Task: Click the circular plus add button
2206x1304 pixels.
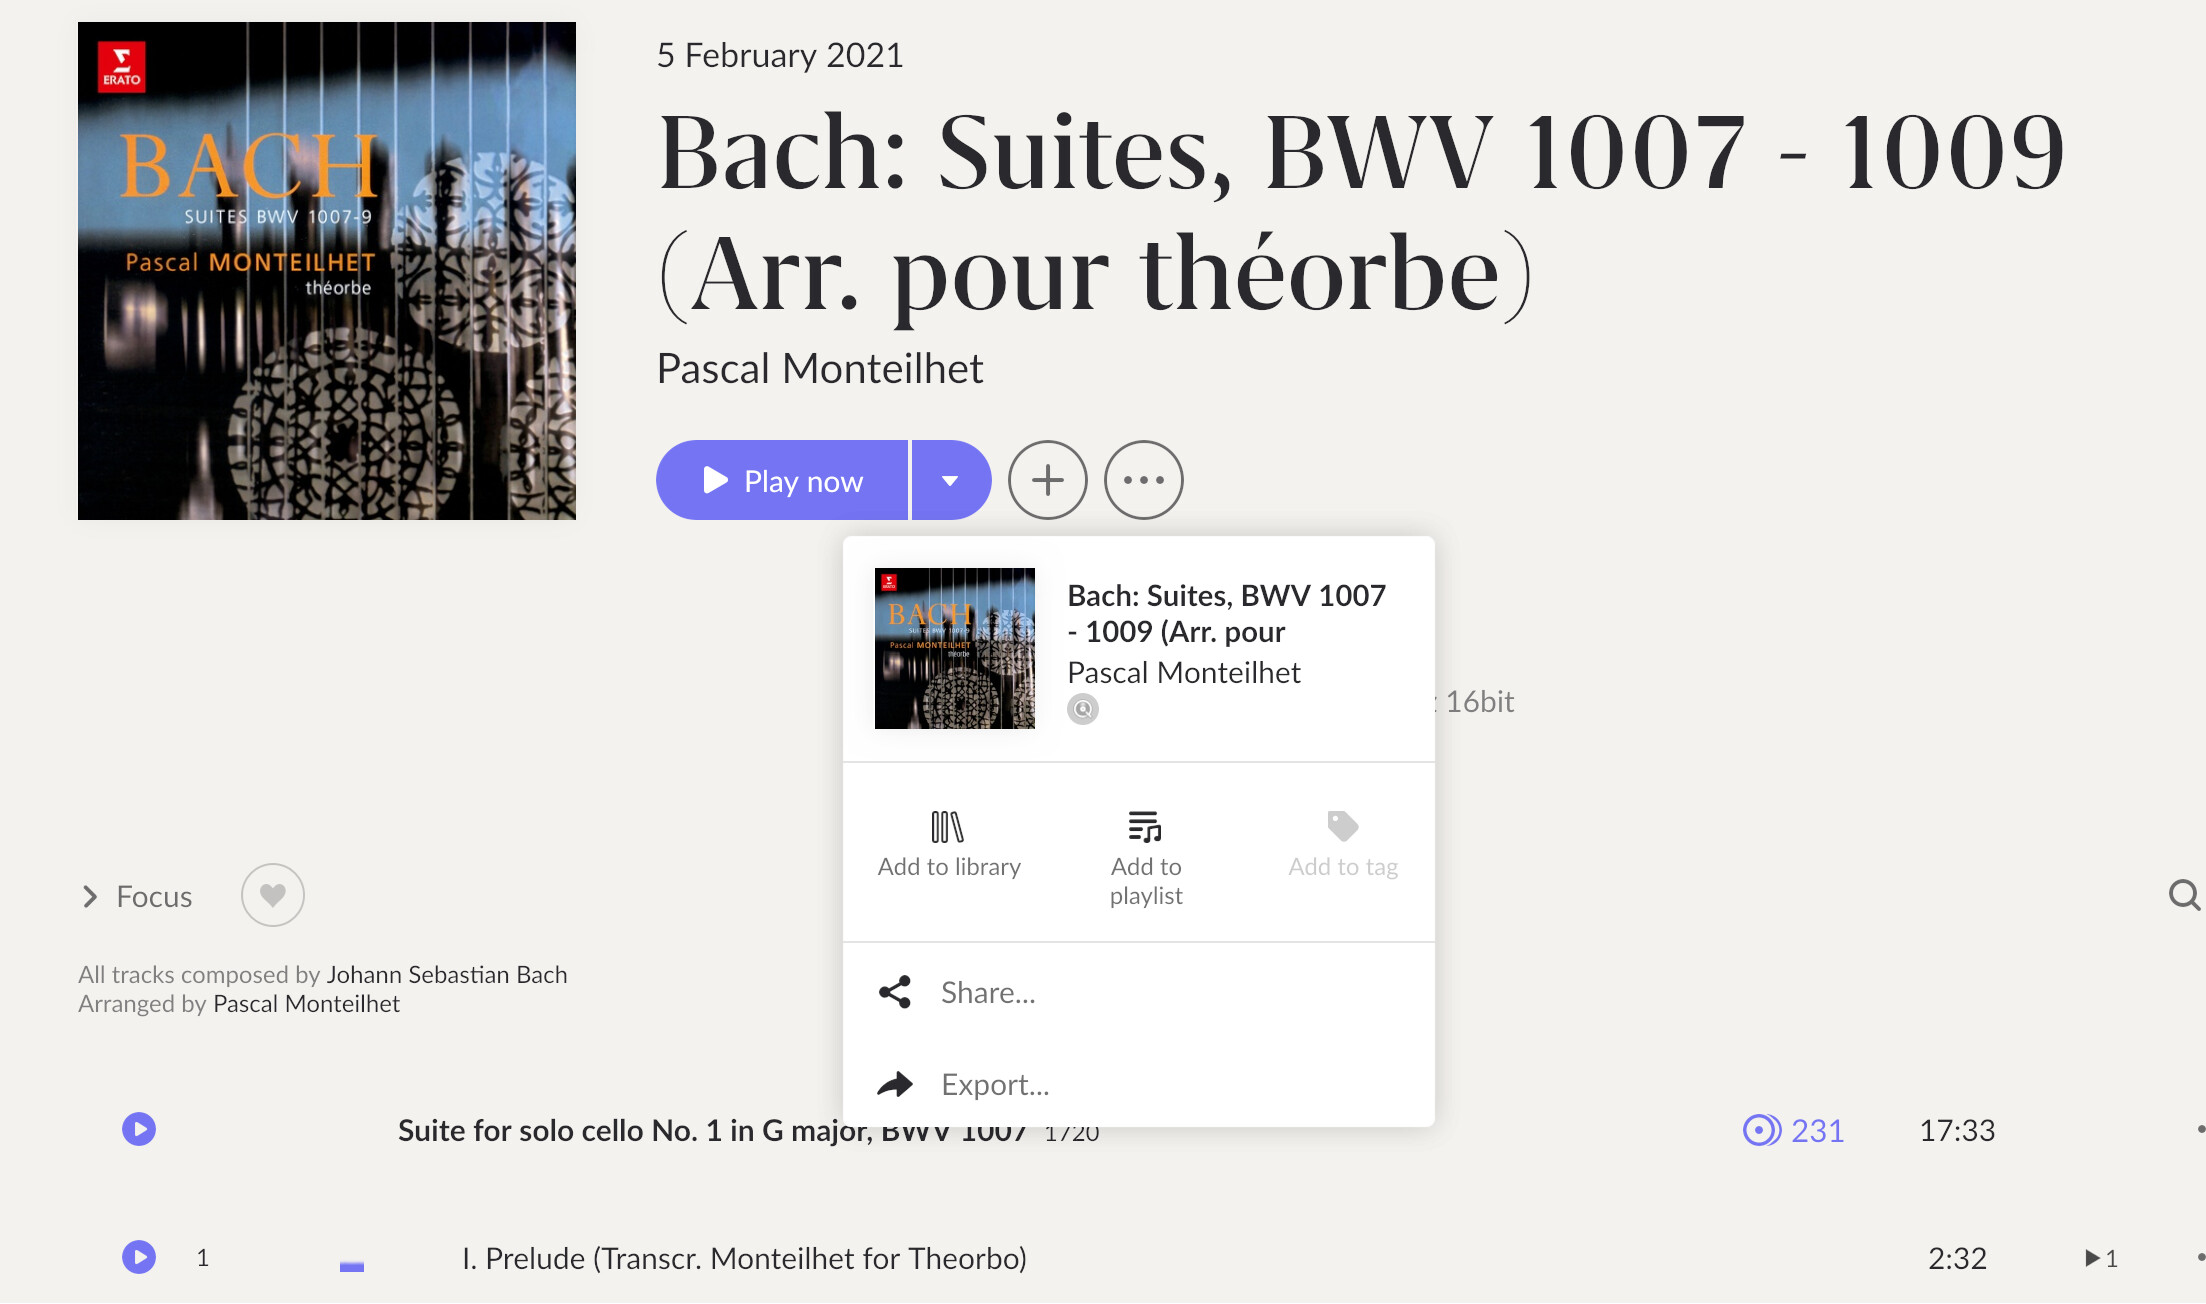Action: [1047, 480]
